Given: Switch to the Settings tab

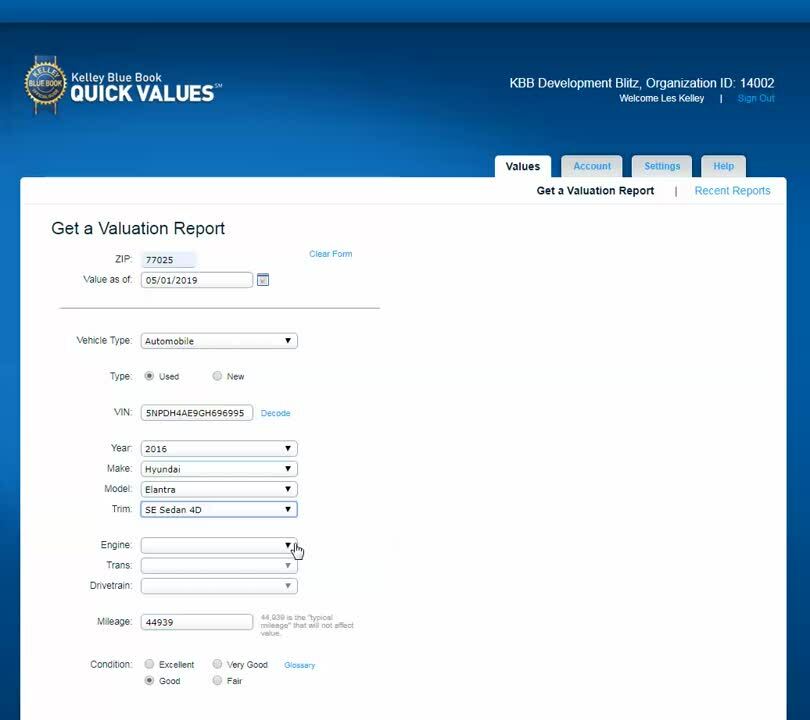Looking at the screenshot, I should [662, 166].
